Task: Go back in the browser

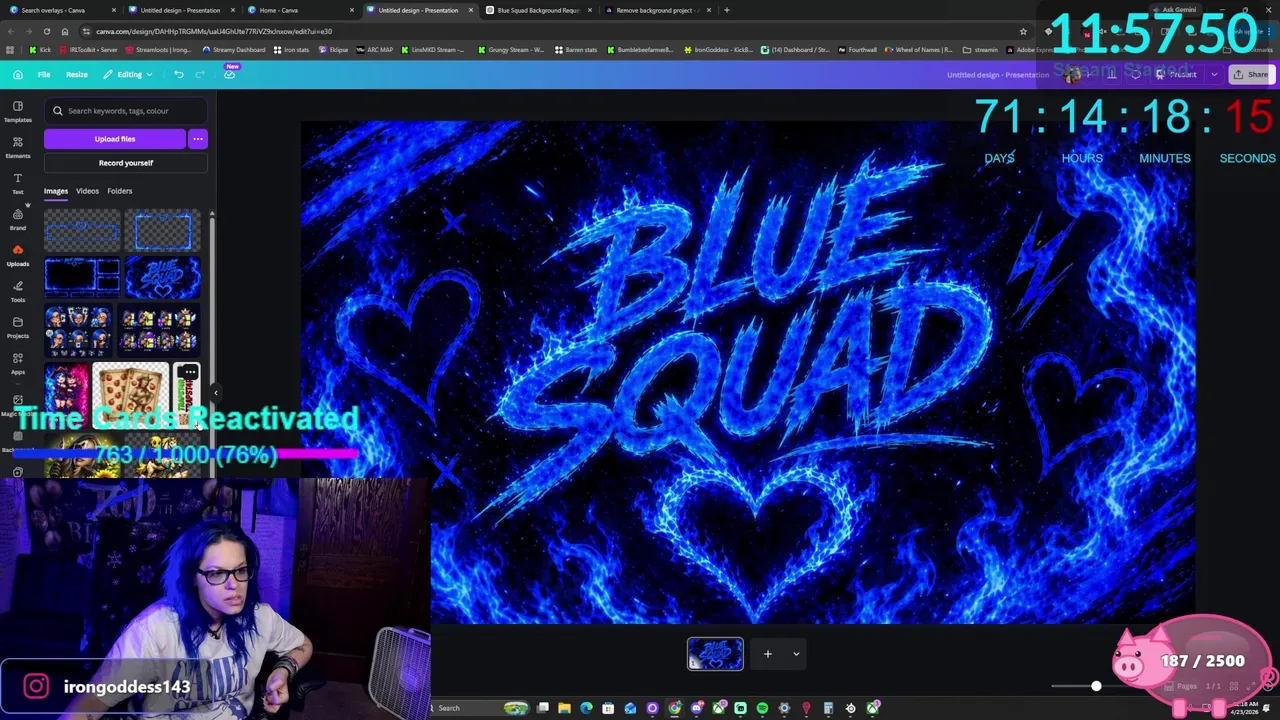Action: [x=10, y=31]
